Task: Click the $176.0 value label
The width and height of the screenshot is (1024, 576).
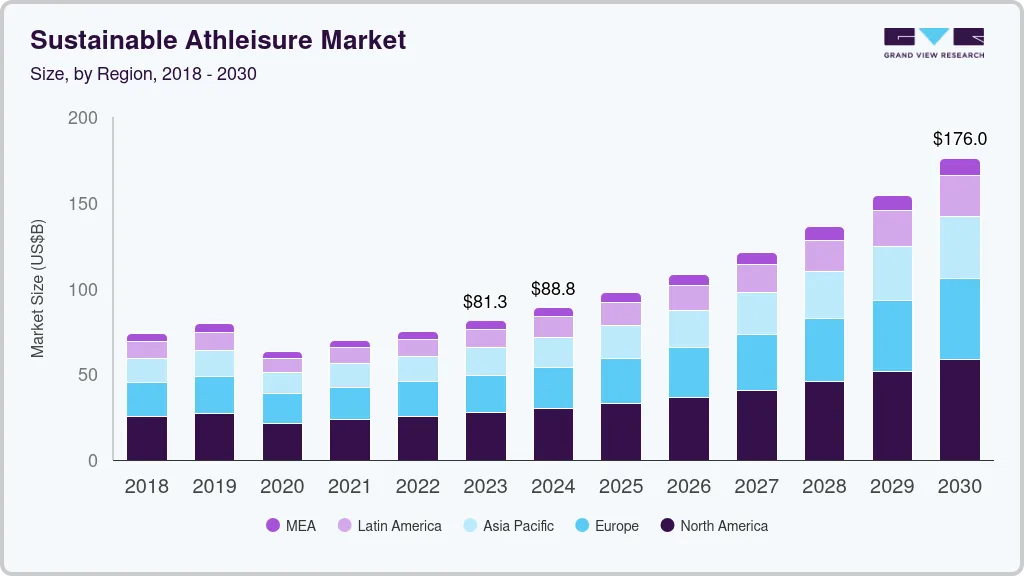Action: point(959,140)
